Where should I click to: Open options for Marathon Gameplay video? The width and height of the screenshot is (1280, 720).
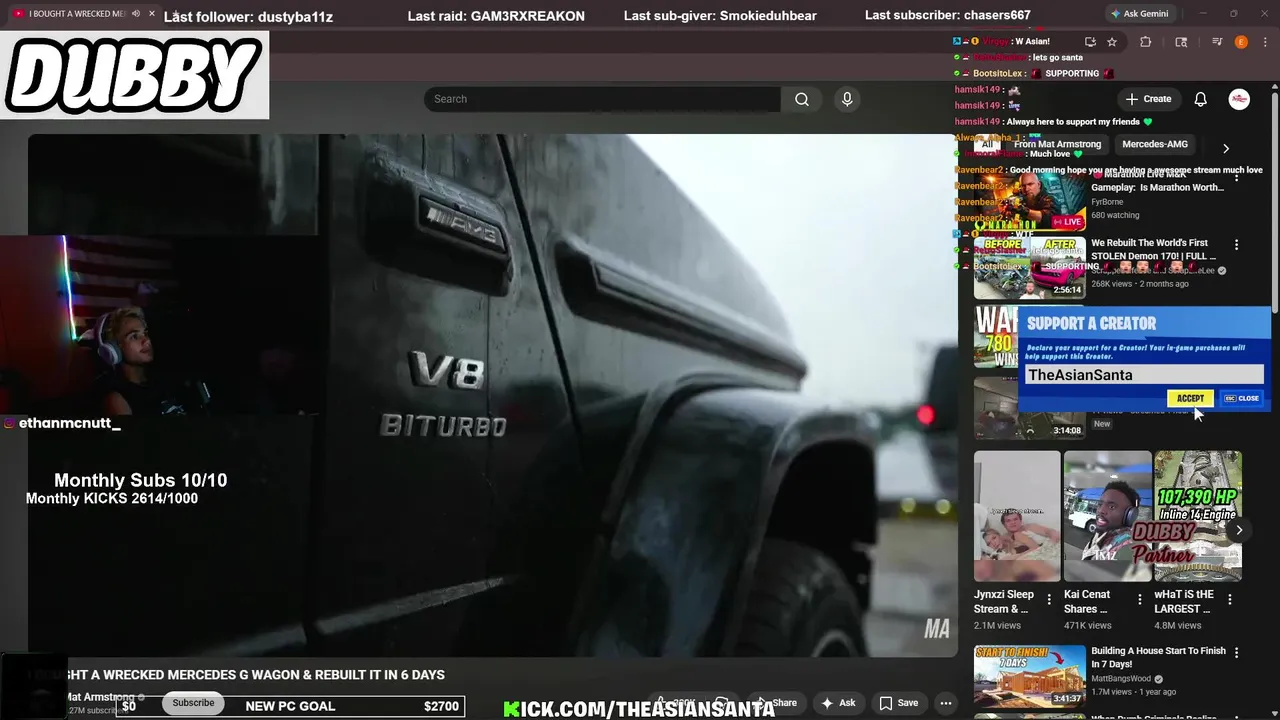tap(1237, 177)
